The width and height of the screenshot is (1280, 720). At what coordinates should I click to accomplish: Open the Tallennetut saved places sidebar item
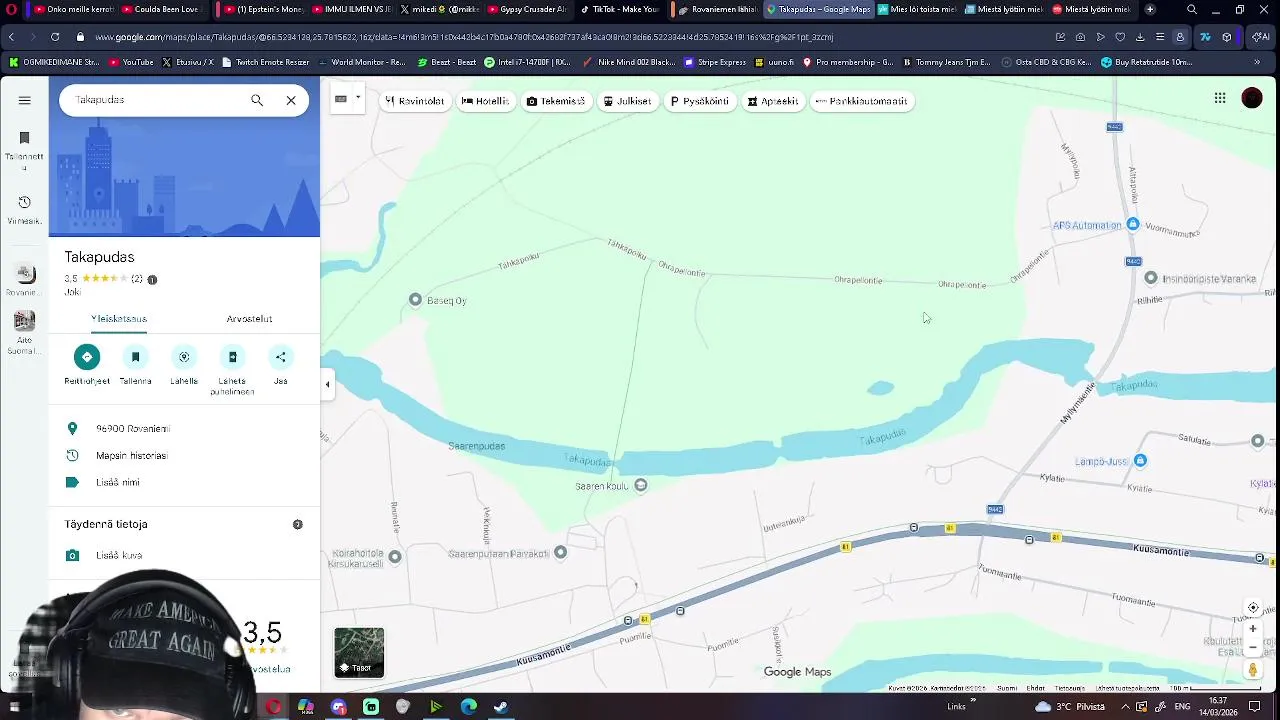pyautogui.click(x=24, y=150)
